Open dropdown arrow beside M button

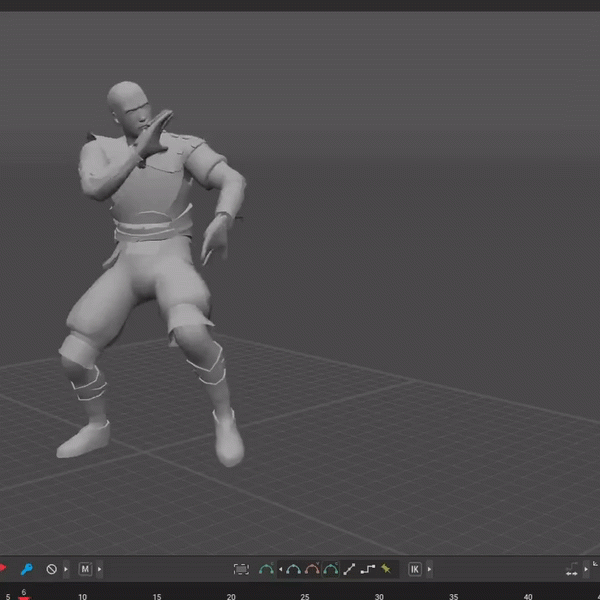pyautogui.click(x=100, y=569)
